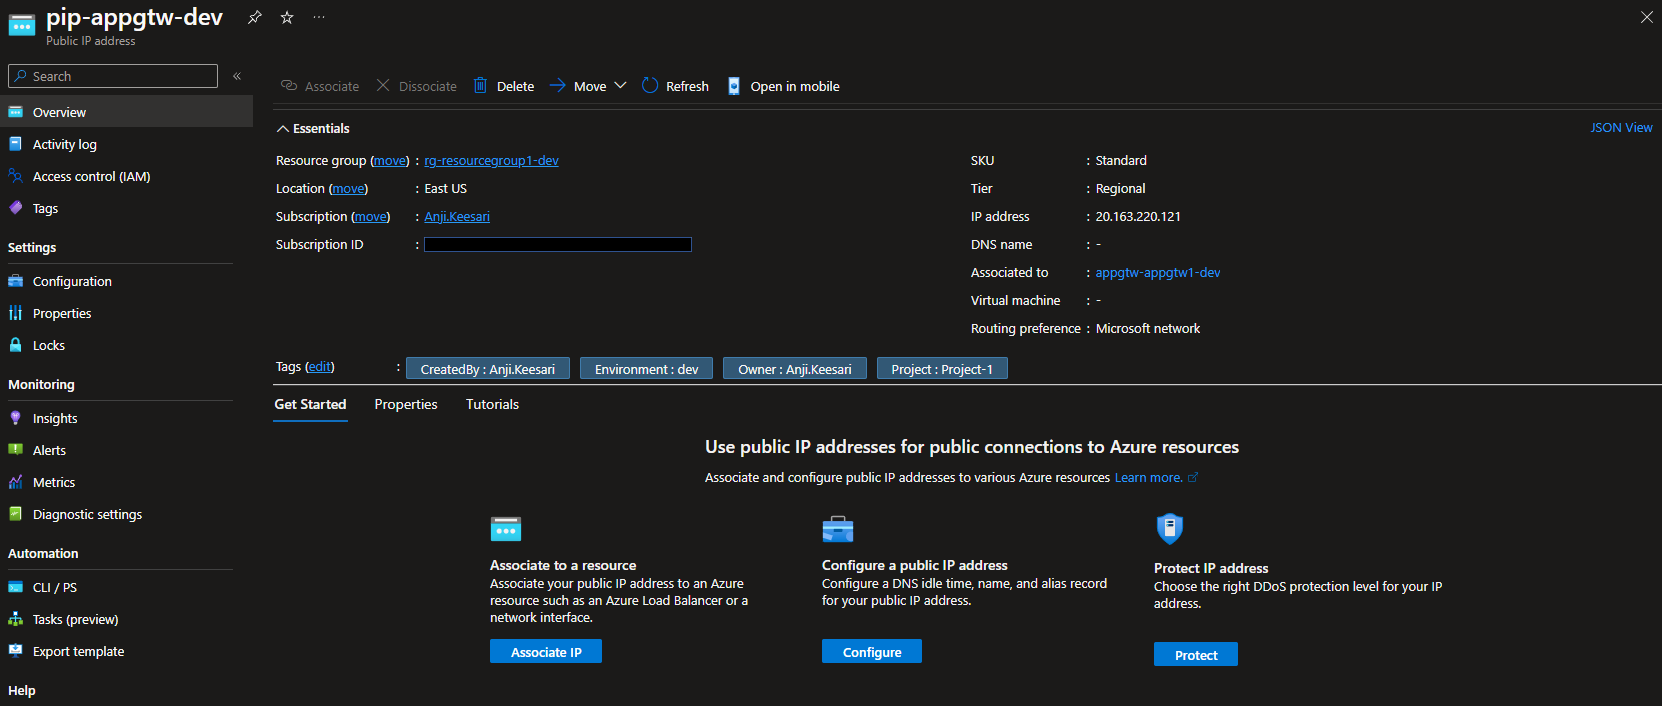Switch to the Properties tab
Screen dimensions: 1662x706
coord(406,404)
